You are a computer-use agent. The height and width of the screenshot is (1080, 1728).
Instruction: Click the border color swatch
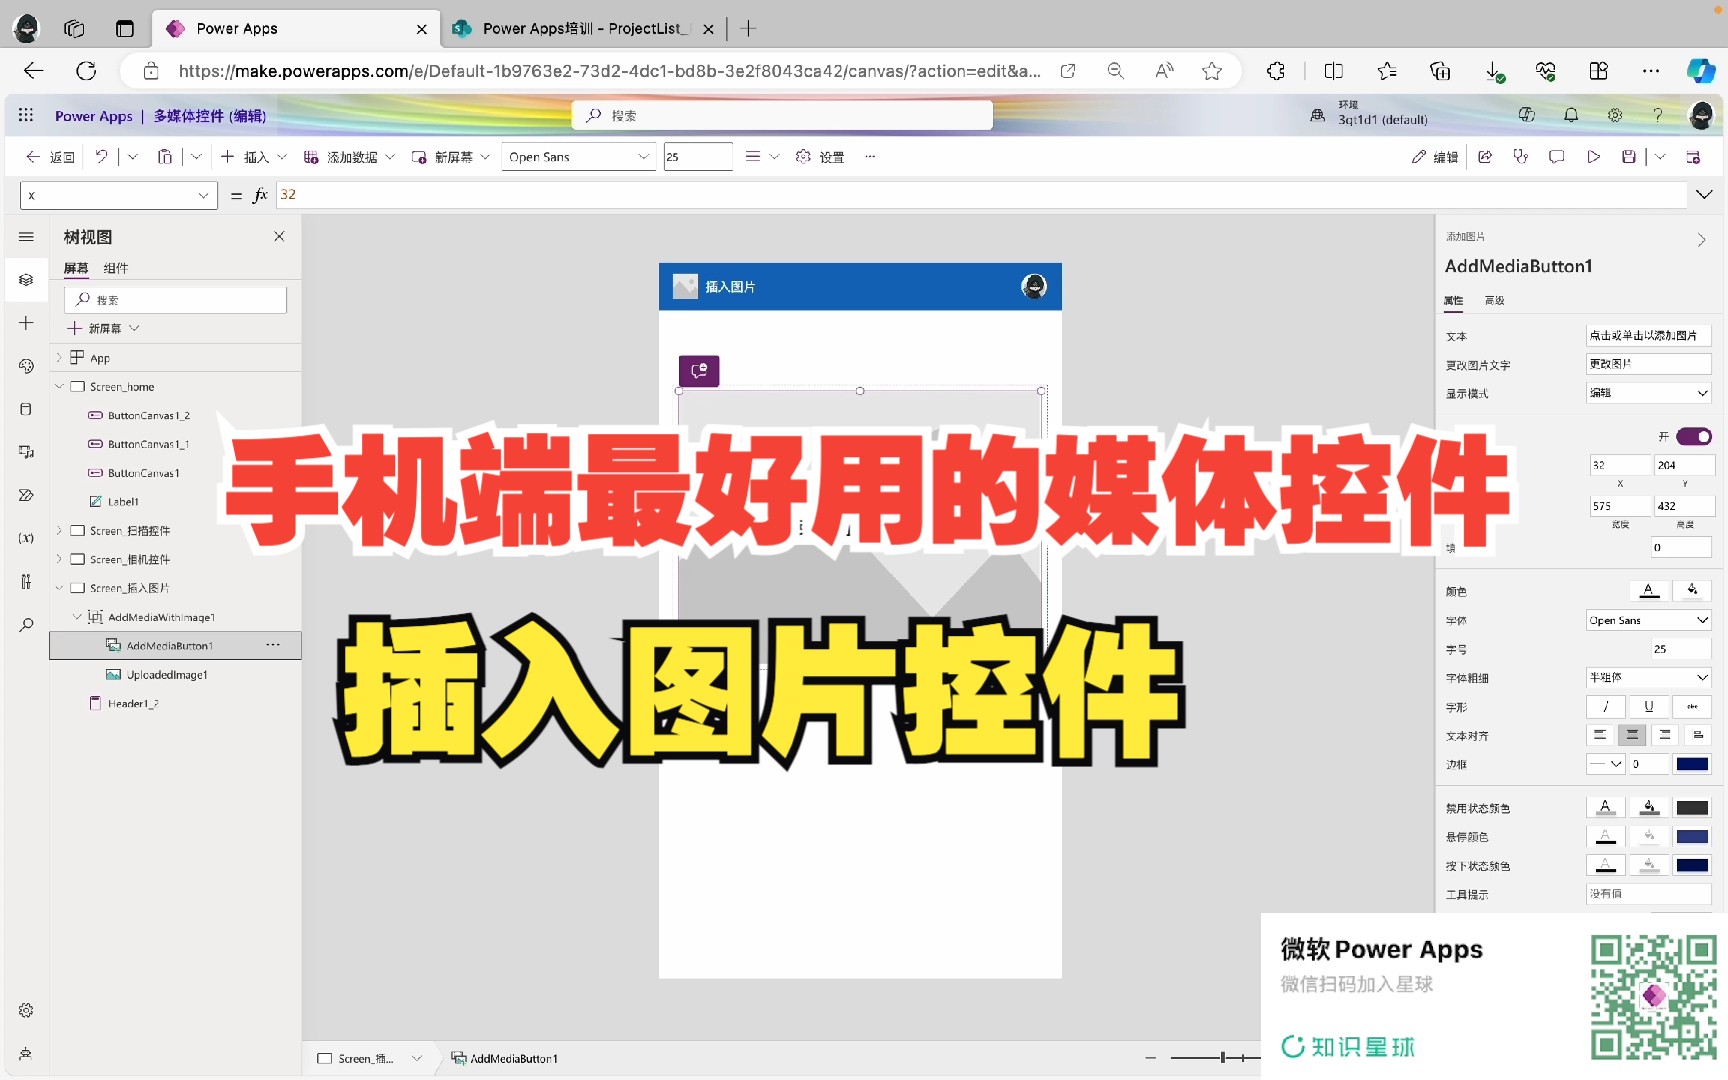point(1692,764)
